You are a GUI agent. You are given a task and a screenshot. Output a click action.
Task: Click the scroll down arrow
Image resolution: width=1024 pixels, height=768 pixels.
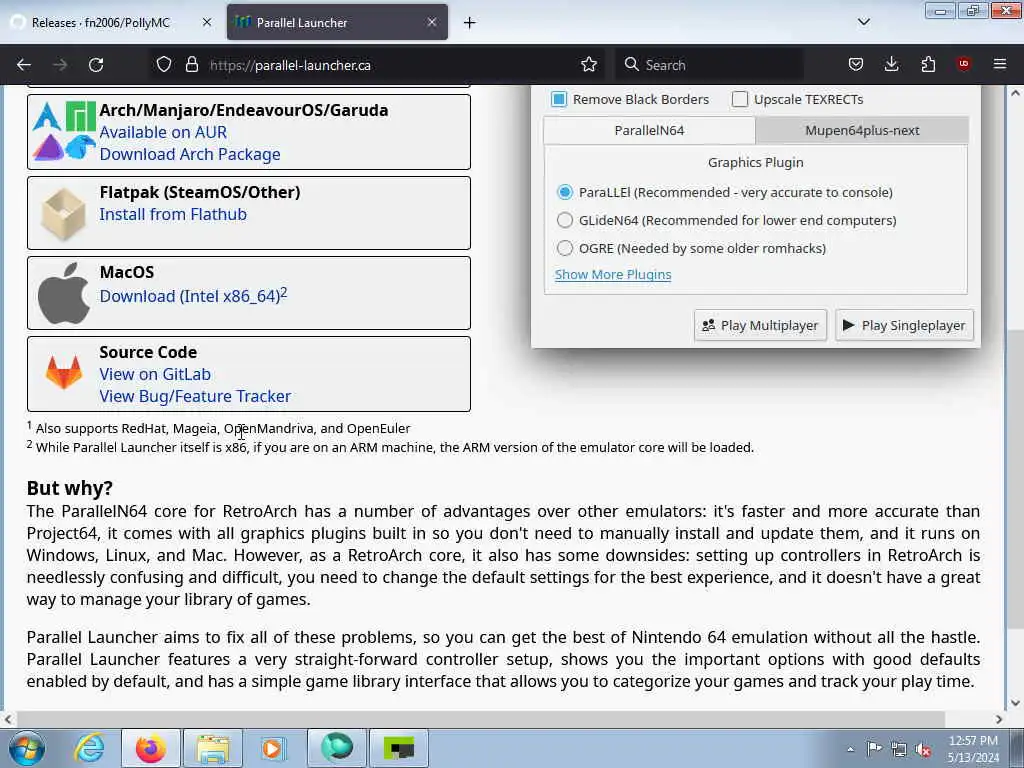[x=1015, y=703]
